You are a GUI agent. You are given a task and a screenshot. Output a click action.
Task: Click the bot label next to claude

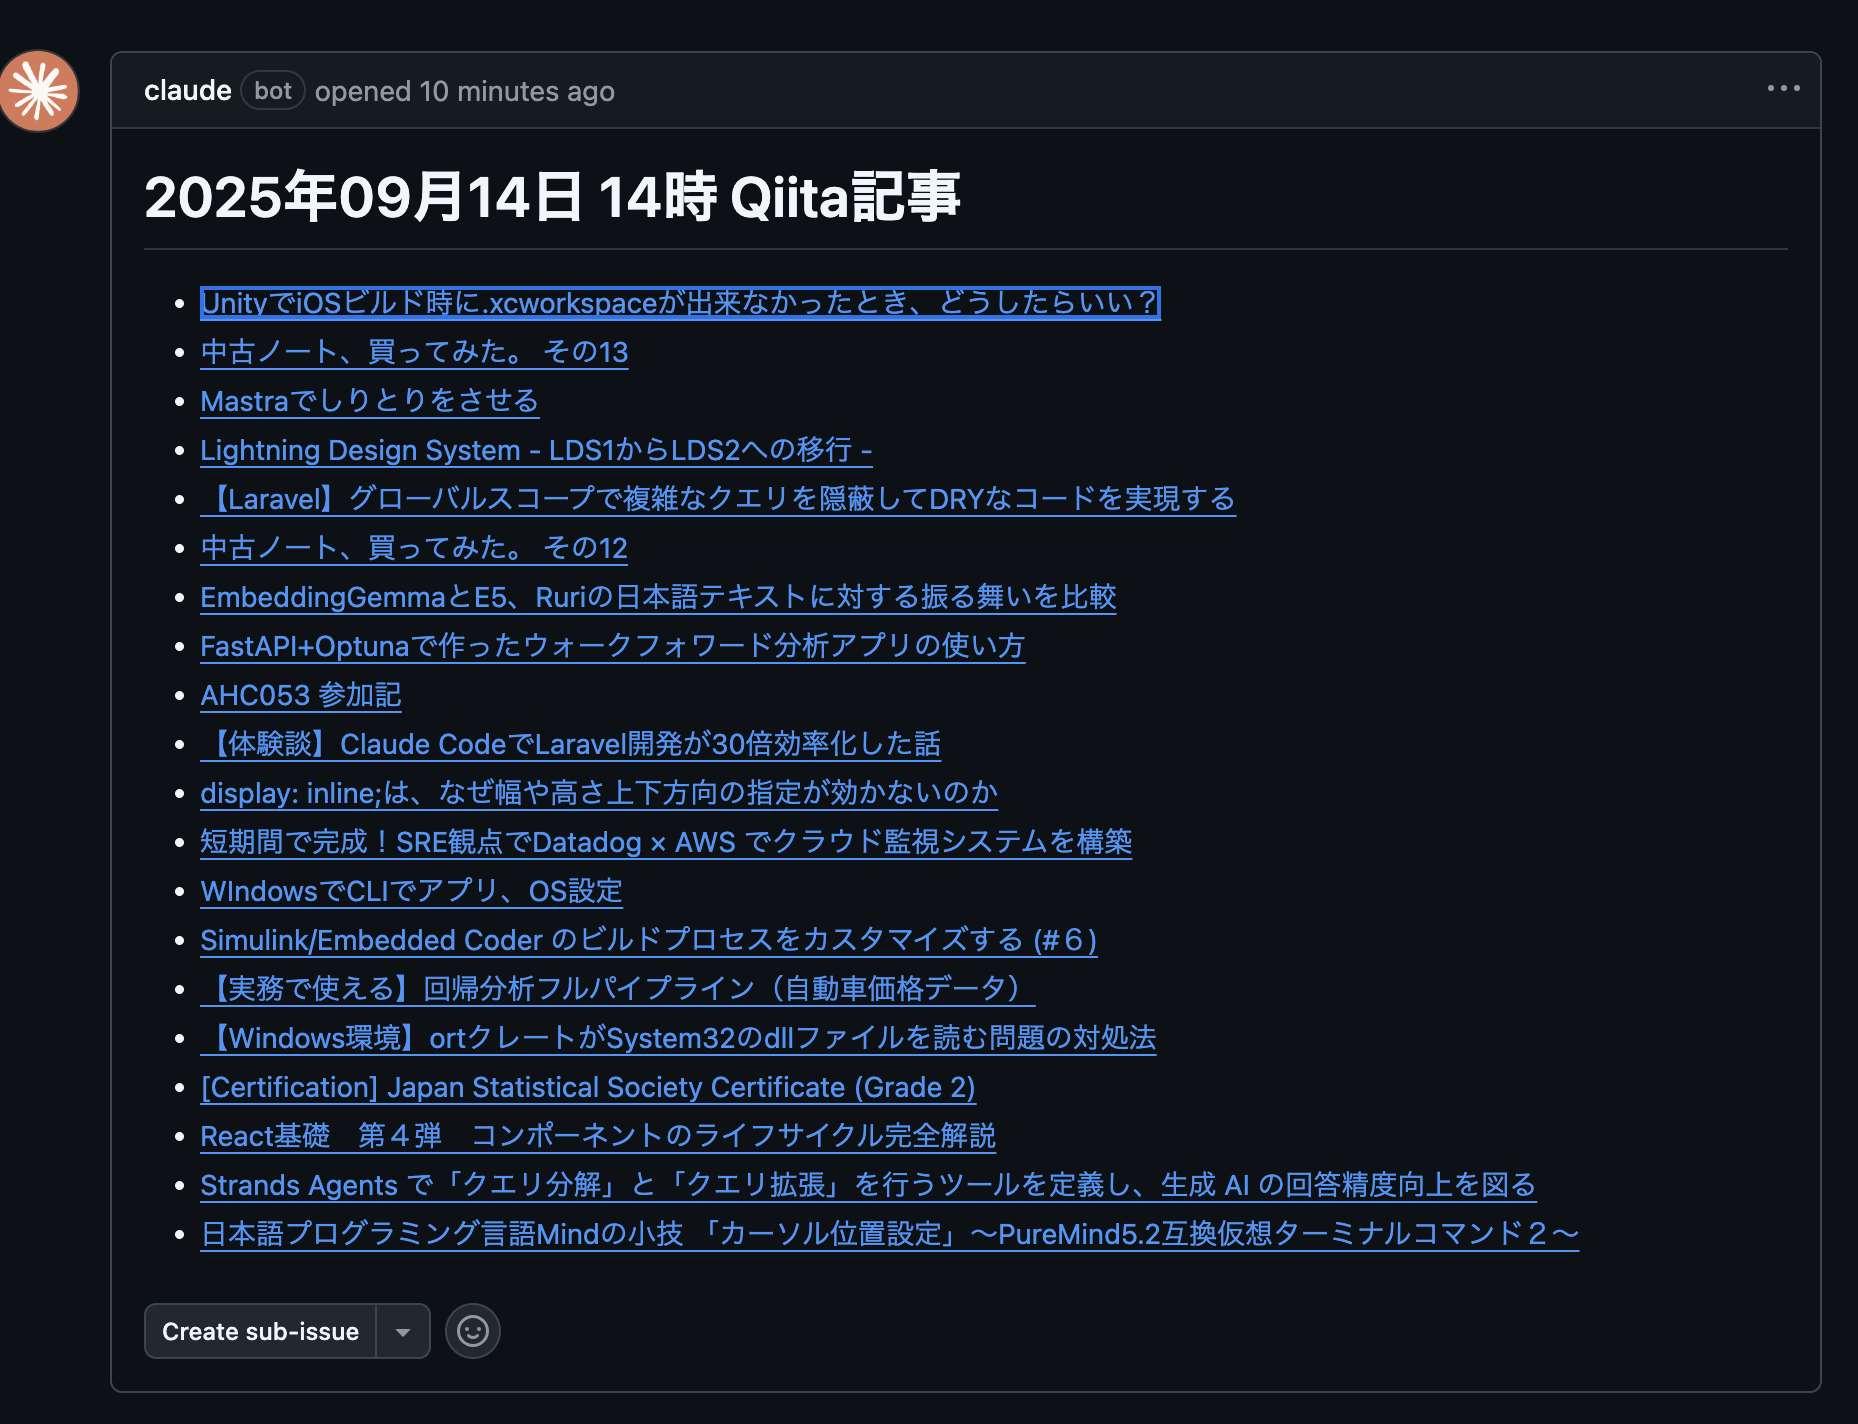(x=271, y=90)
